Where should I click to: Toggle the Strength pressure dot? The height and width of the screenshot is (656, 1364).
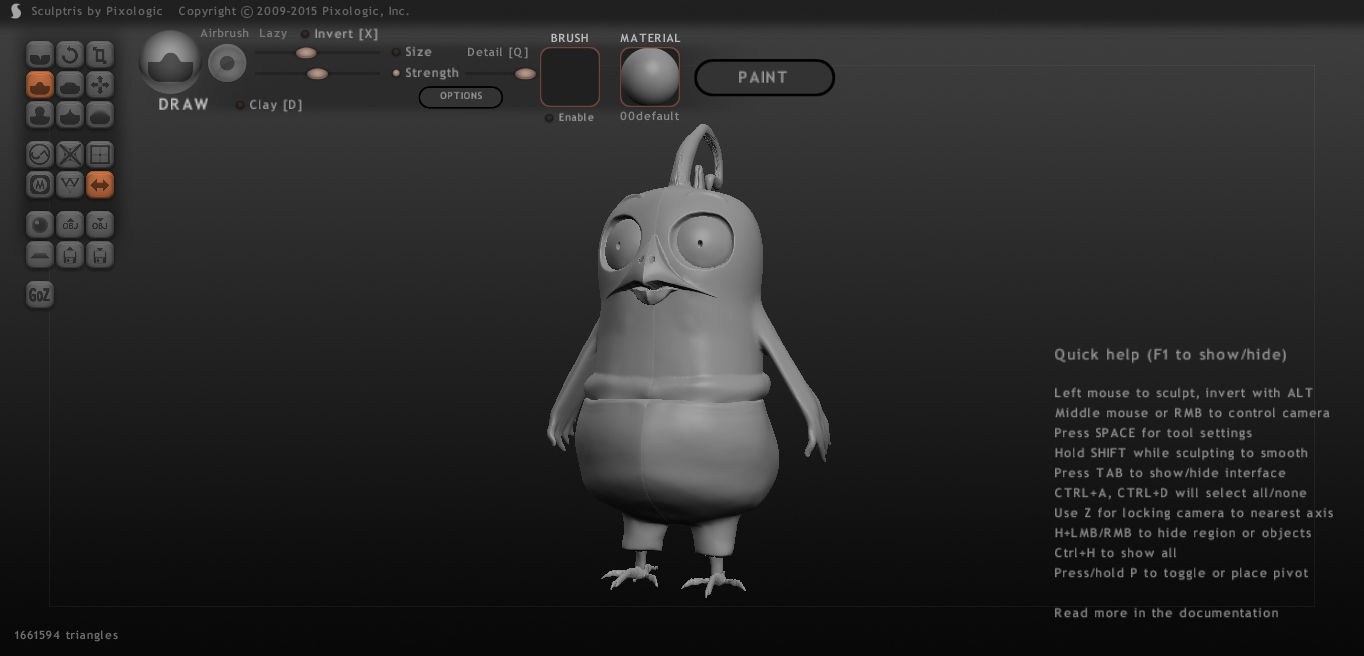[x=396, y=73]
